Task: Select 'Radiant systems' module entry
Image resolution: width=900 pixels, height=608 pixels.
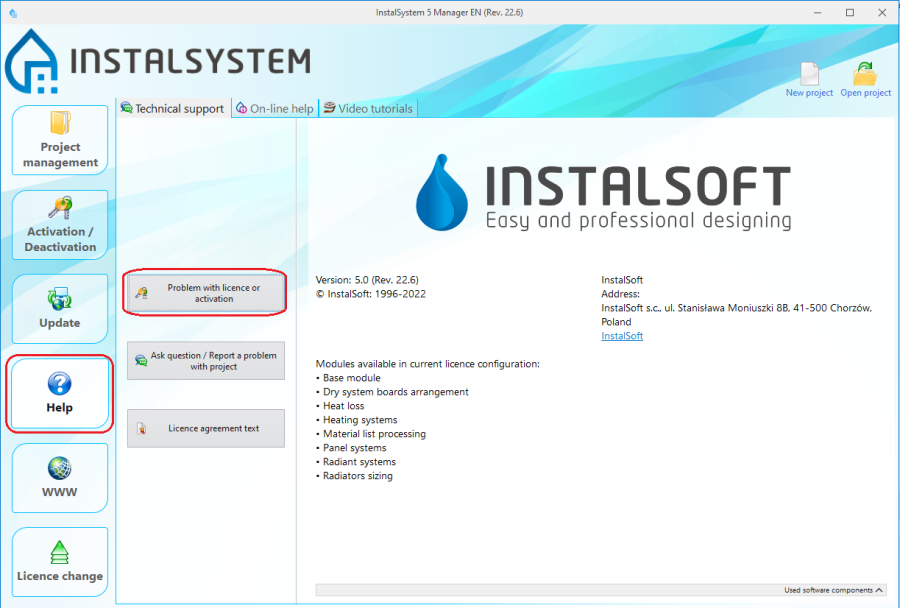Action: [359, 462]
